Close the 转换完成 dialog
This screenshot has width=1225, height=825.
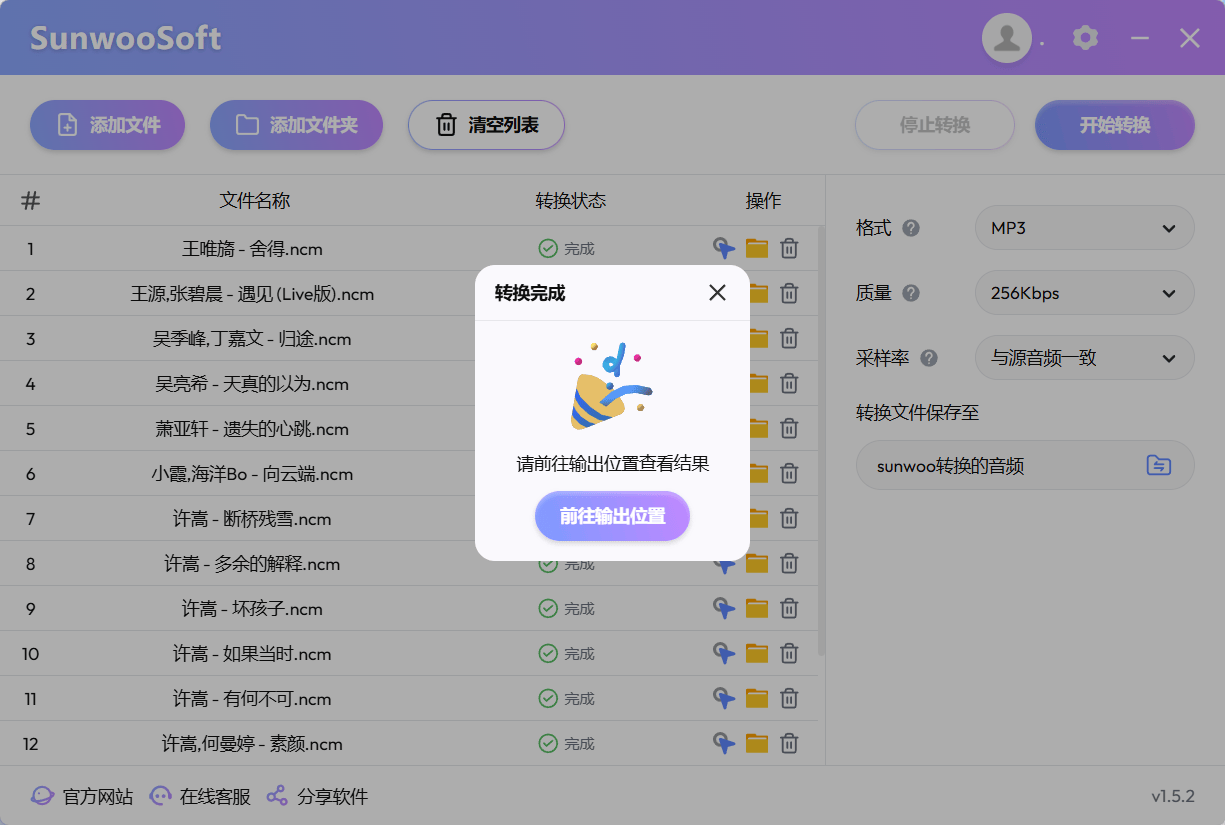[x=717, y=292]
